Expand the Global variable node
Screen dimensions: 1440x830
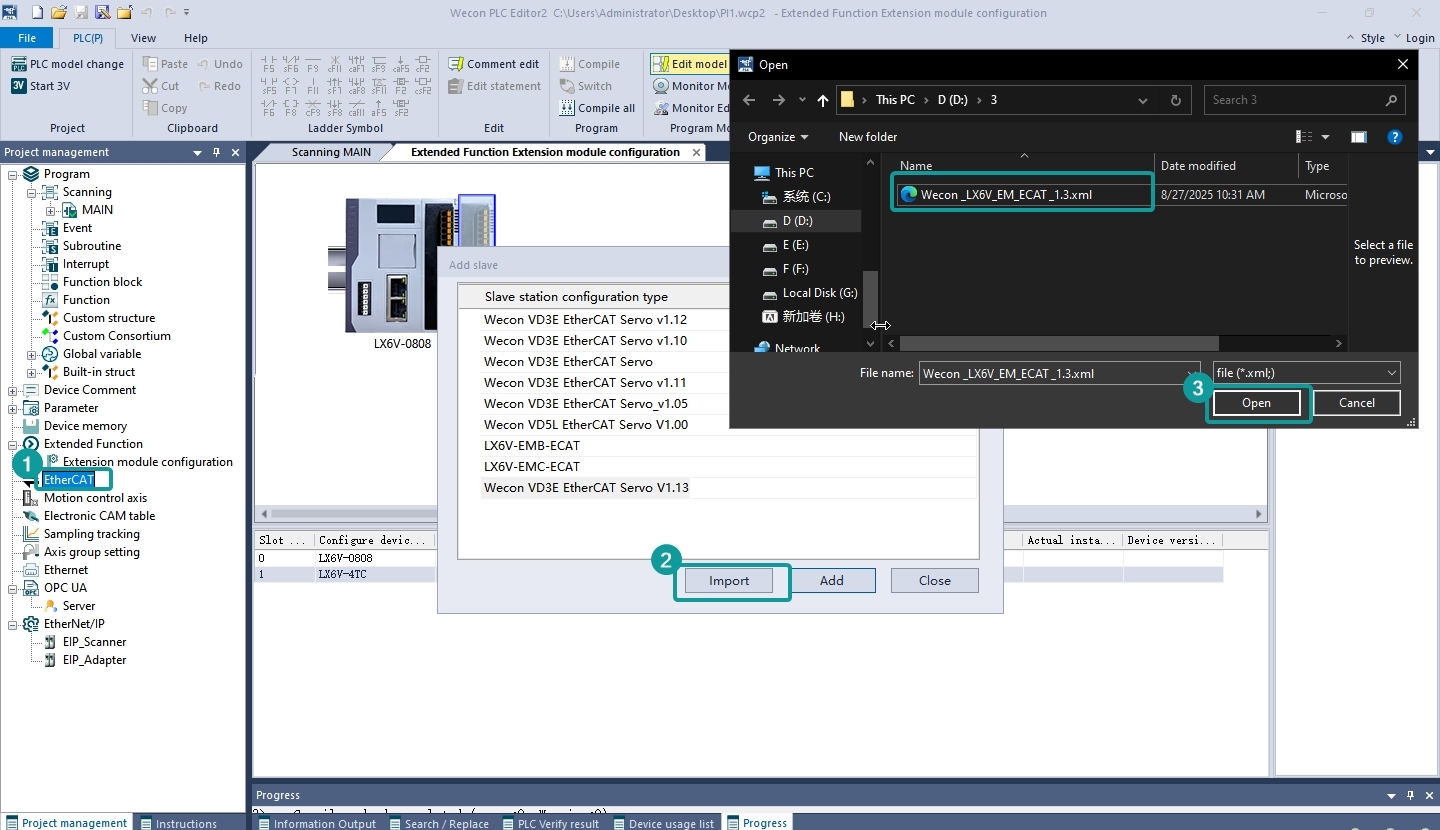click(x=32, y=354)
